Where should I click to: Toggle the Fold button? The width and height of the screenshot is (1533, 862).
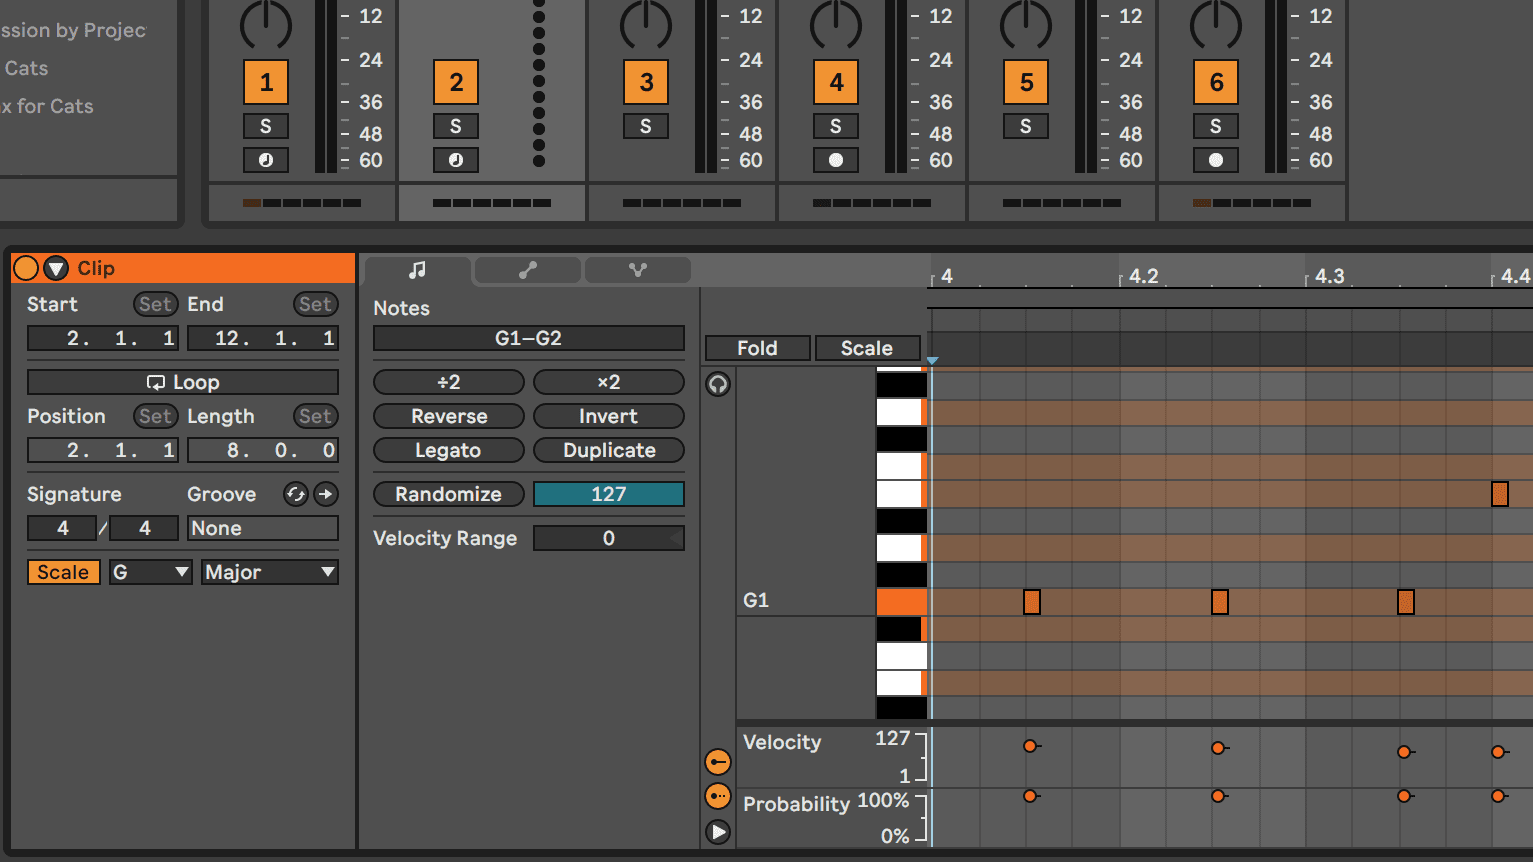[x=757, y=348]
